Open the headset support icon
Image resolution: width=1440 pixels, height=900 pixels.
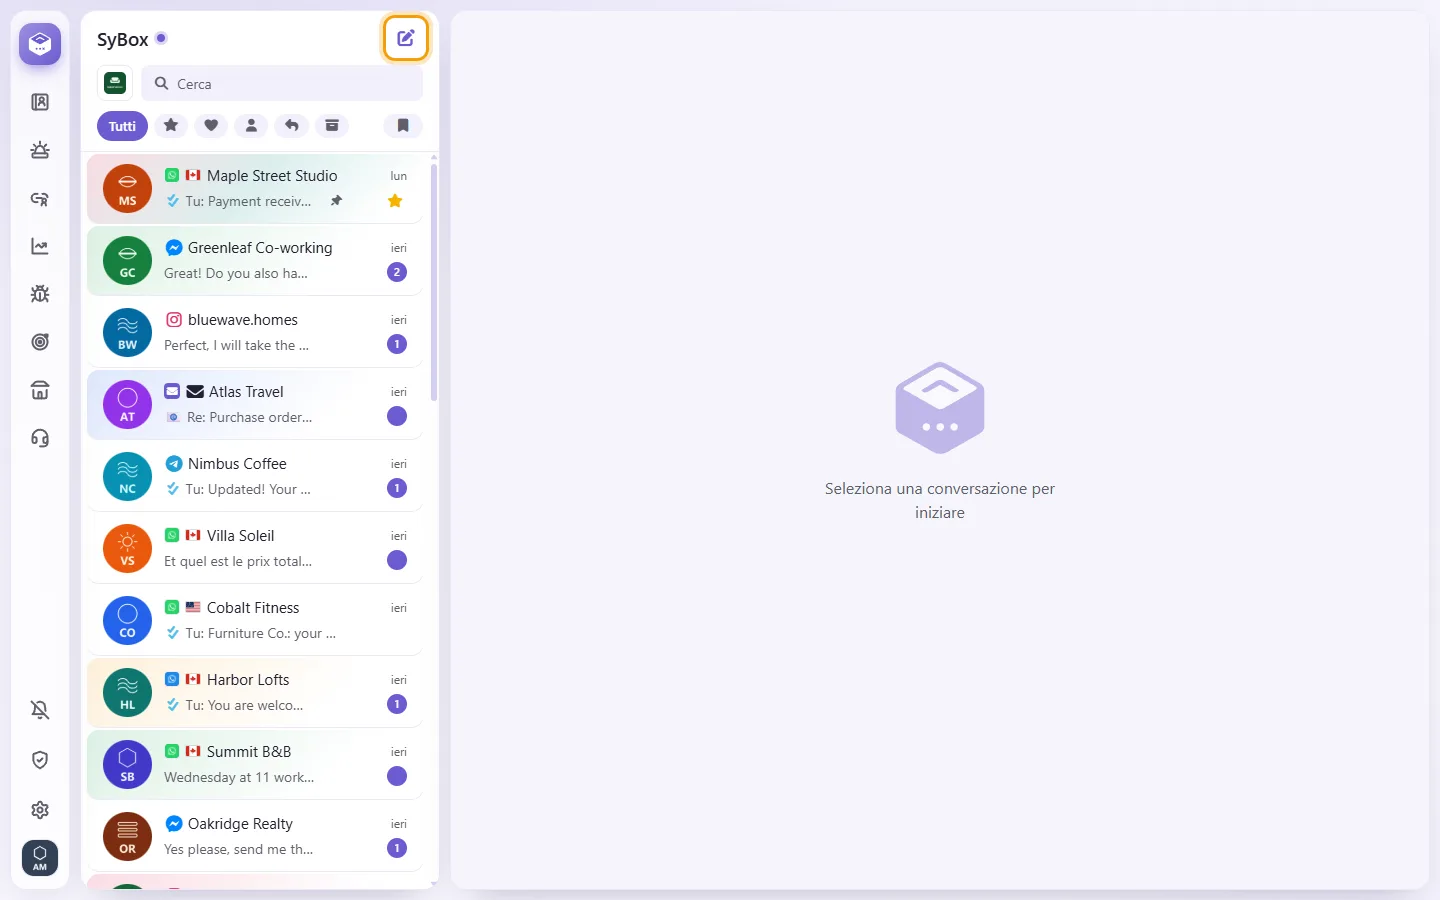(40, 438)
